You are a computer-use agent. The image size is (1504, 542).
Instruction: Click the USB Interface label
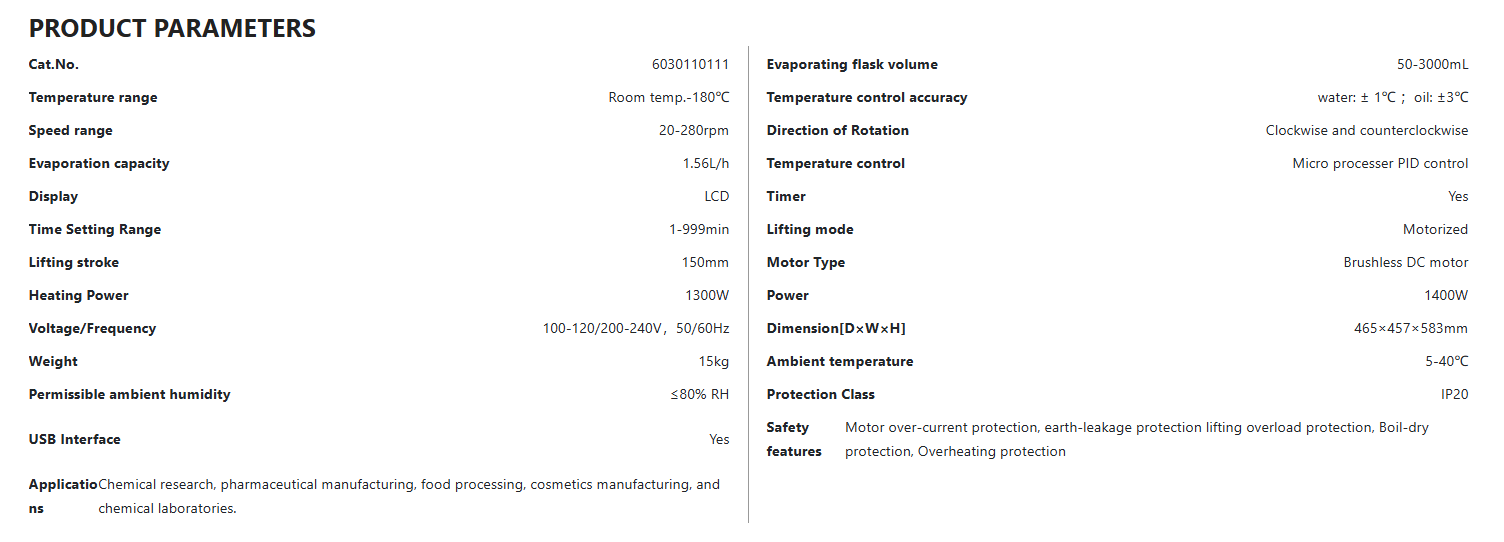point(74,440)
